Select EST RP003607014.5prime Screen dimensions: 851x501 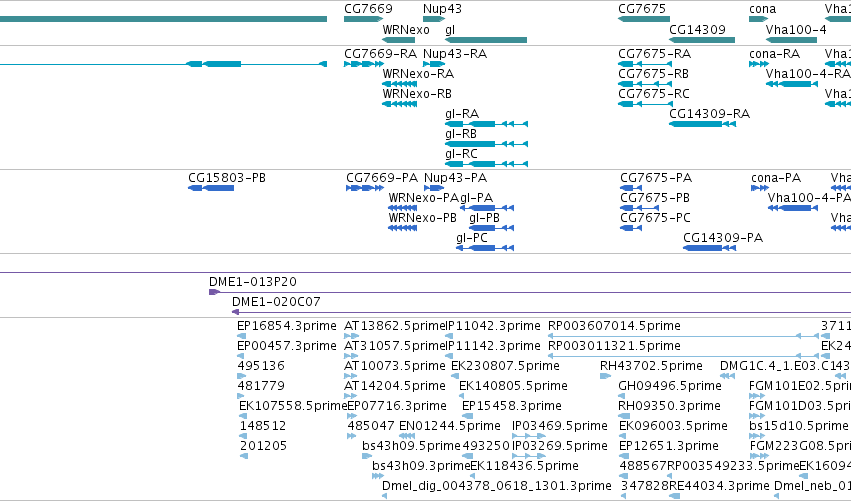point(683,337)
